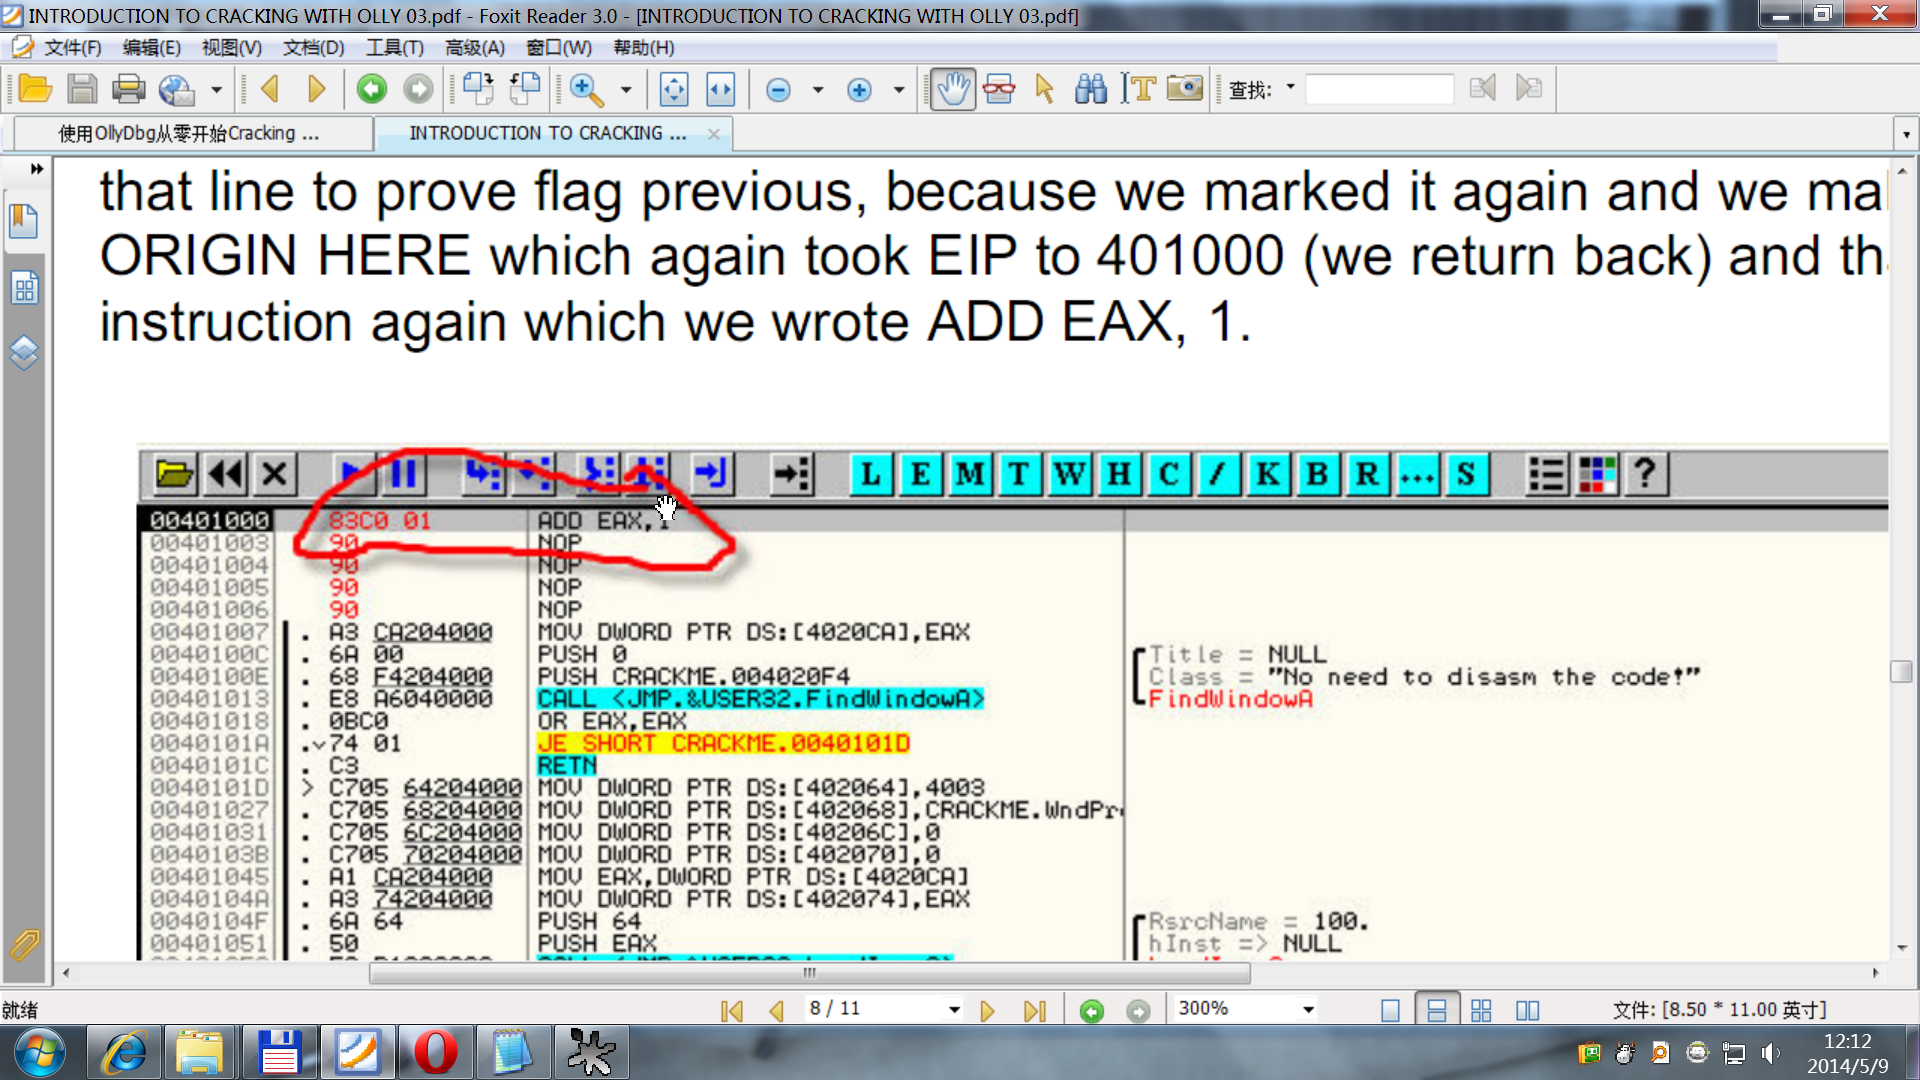Open the 视图(V) menu
Viewport: 1920px width, 1080px height.
231,48
